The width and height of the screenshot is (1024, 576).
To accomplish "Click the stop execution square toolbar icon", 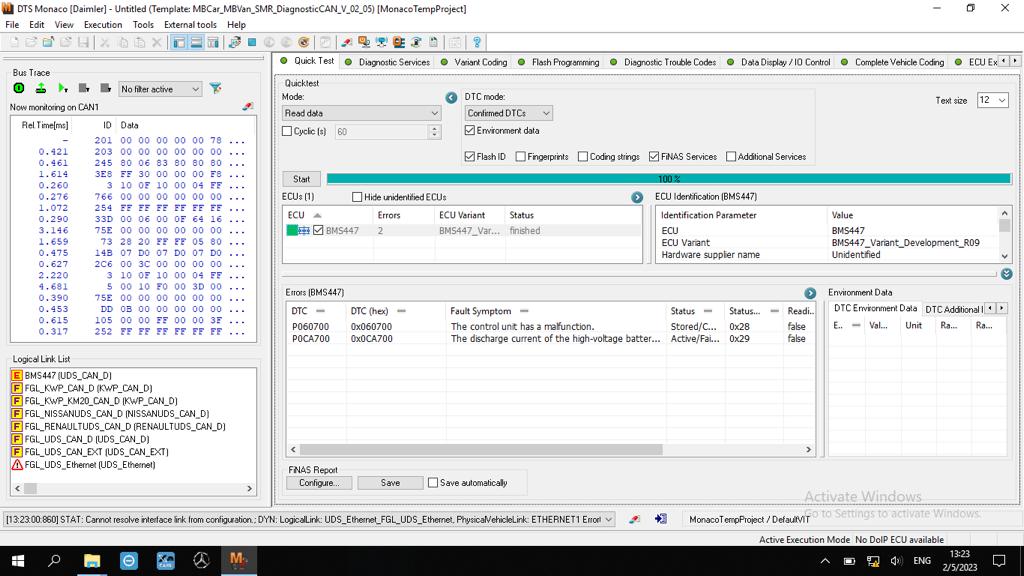I will (x=252, y=42).
